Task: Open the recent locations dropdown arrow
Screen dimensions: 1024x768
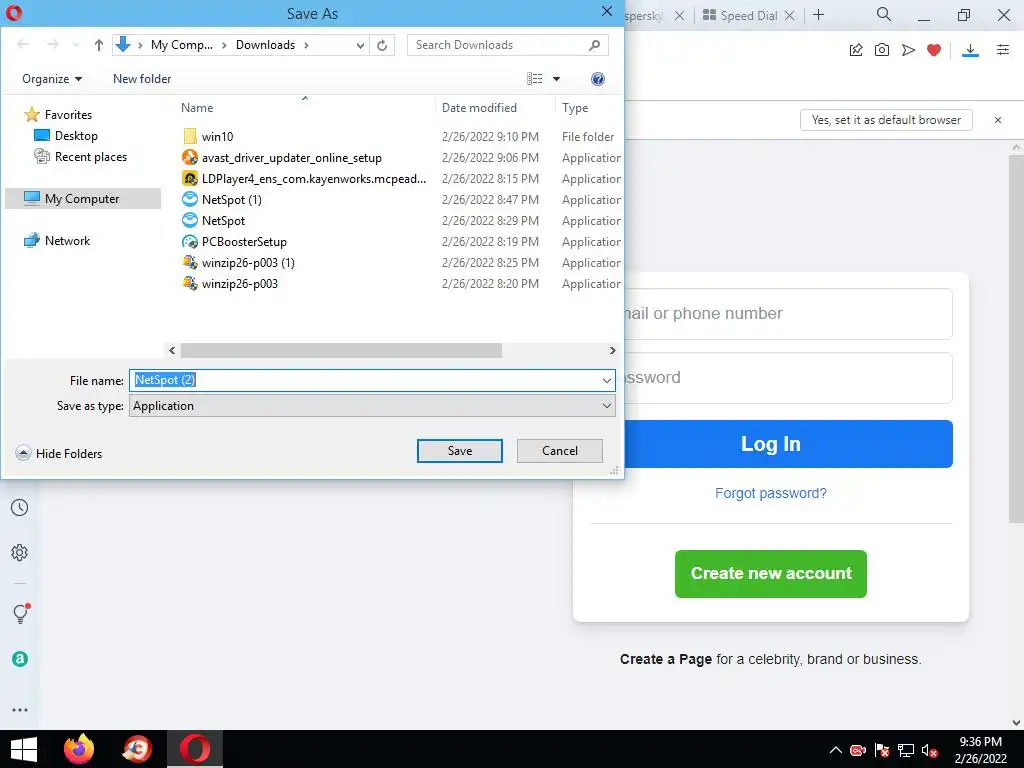Action: coord(76,45)
